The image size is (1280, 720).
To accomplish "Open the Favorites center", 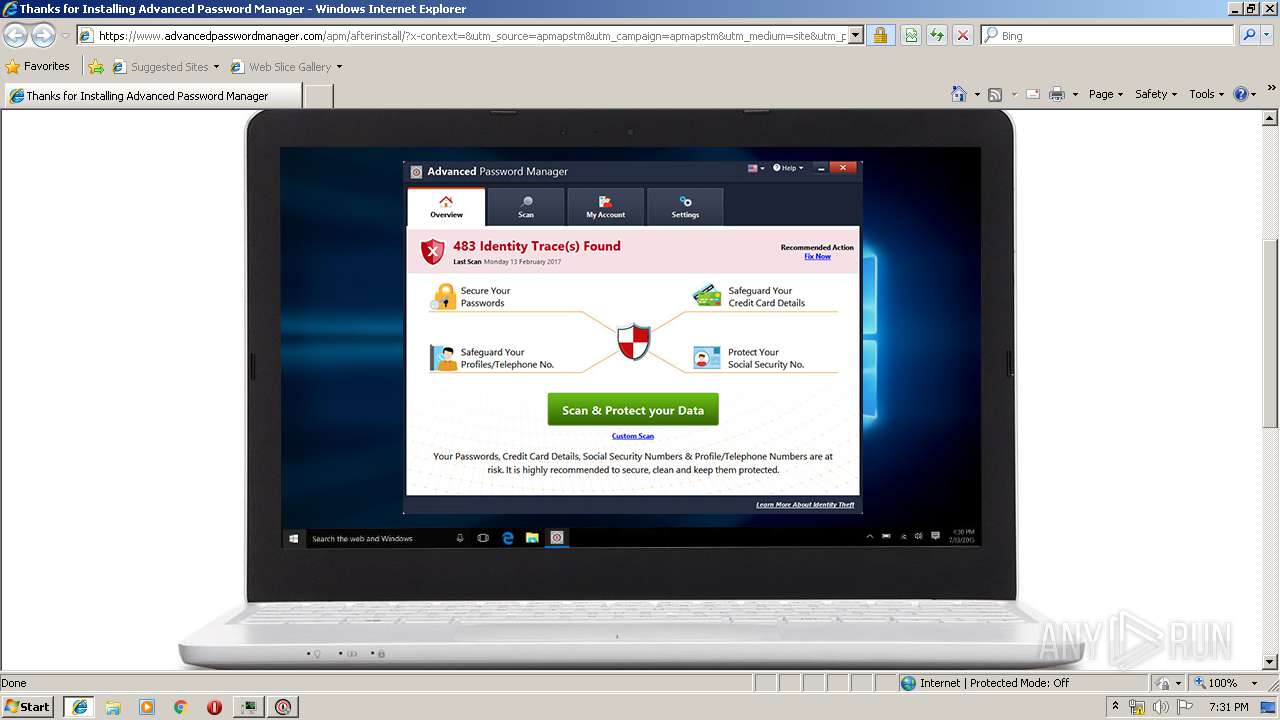I will point(37,66).
